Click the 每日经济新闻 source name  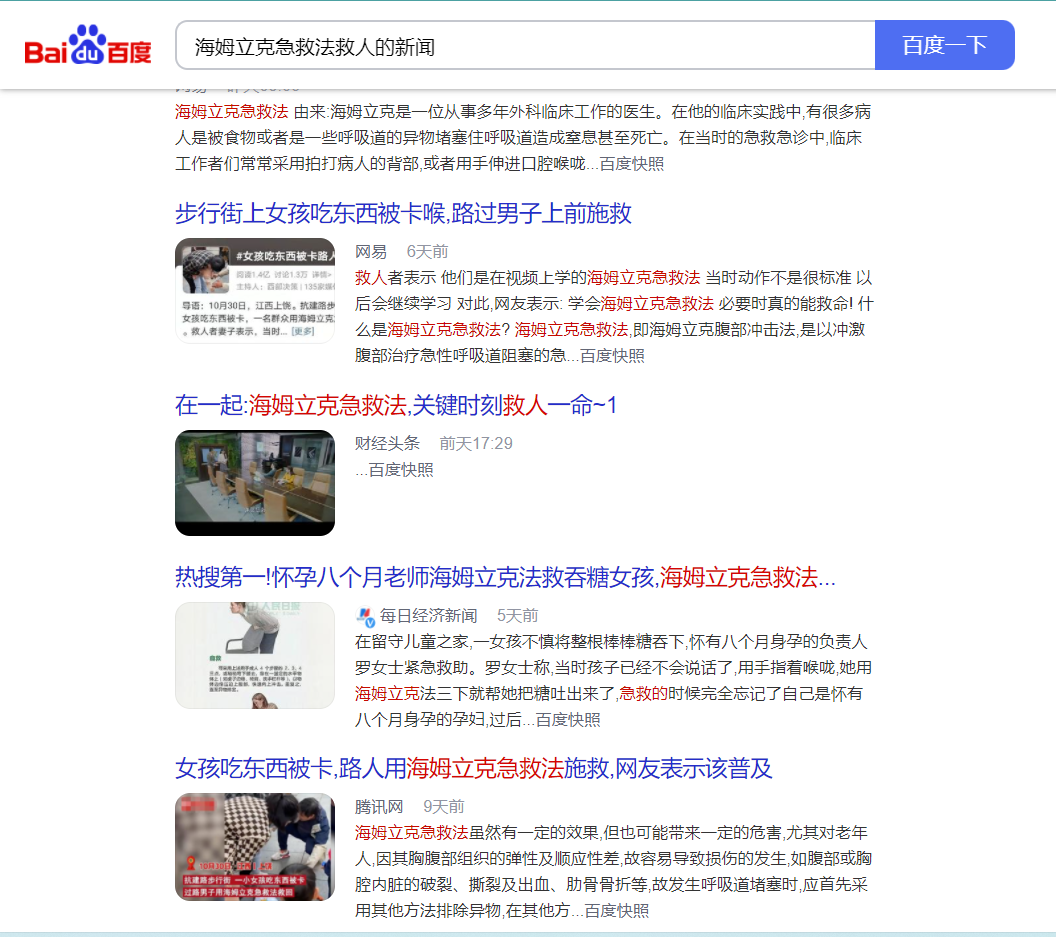tap(428, 616)
